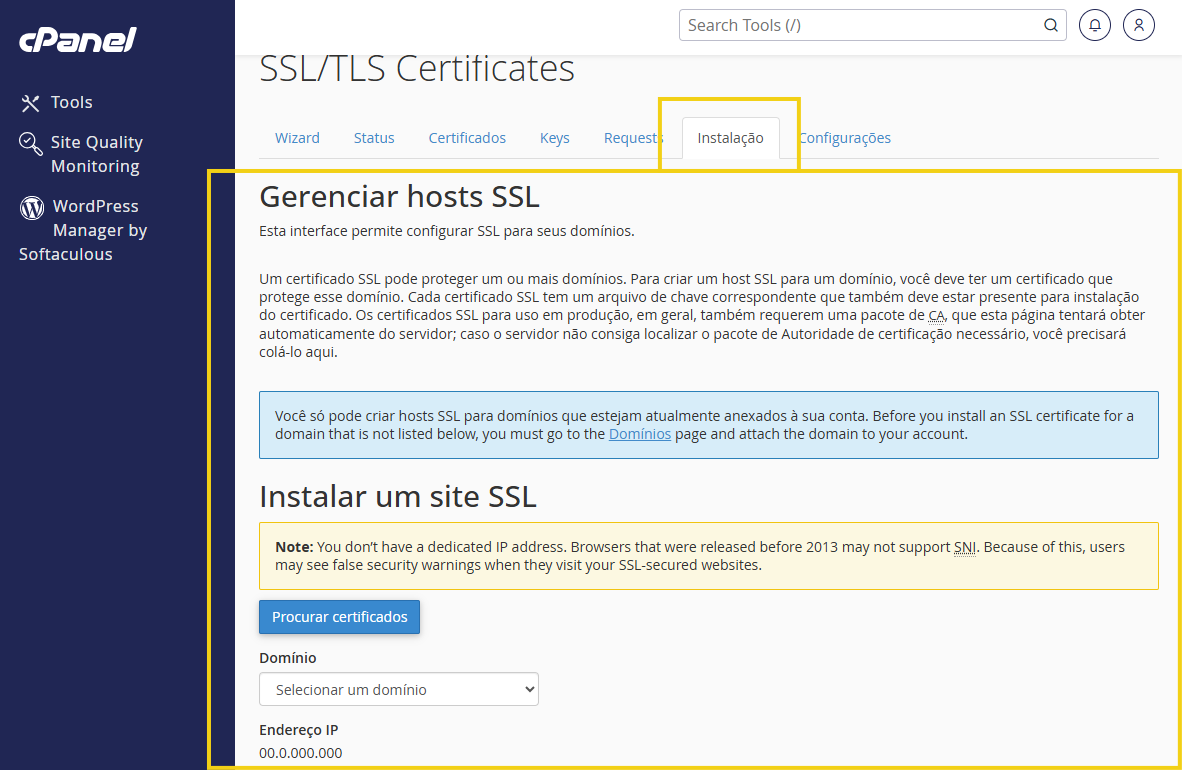Image resolution: width=1182 pixels, height=770 pixels.
Task: Switch to the Requests tab
Action: [x=633, y=138]
